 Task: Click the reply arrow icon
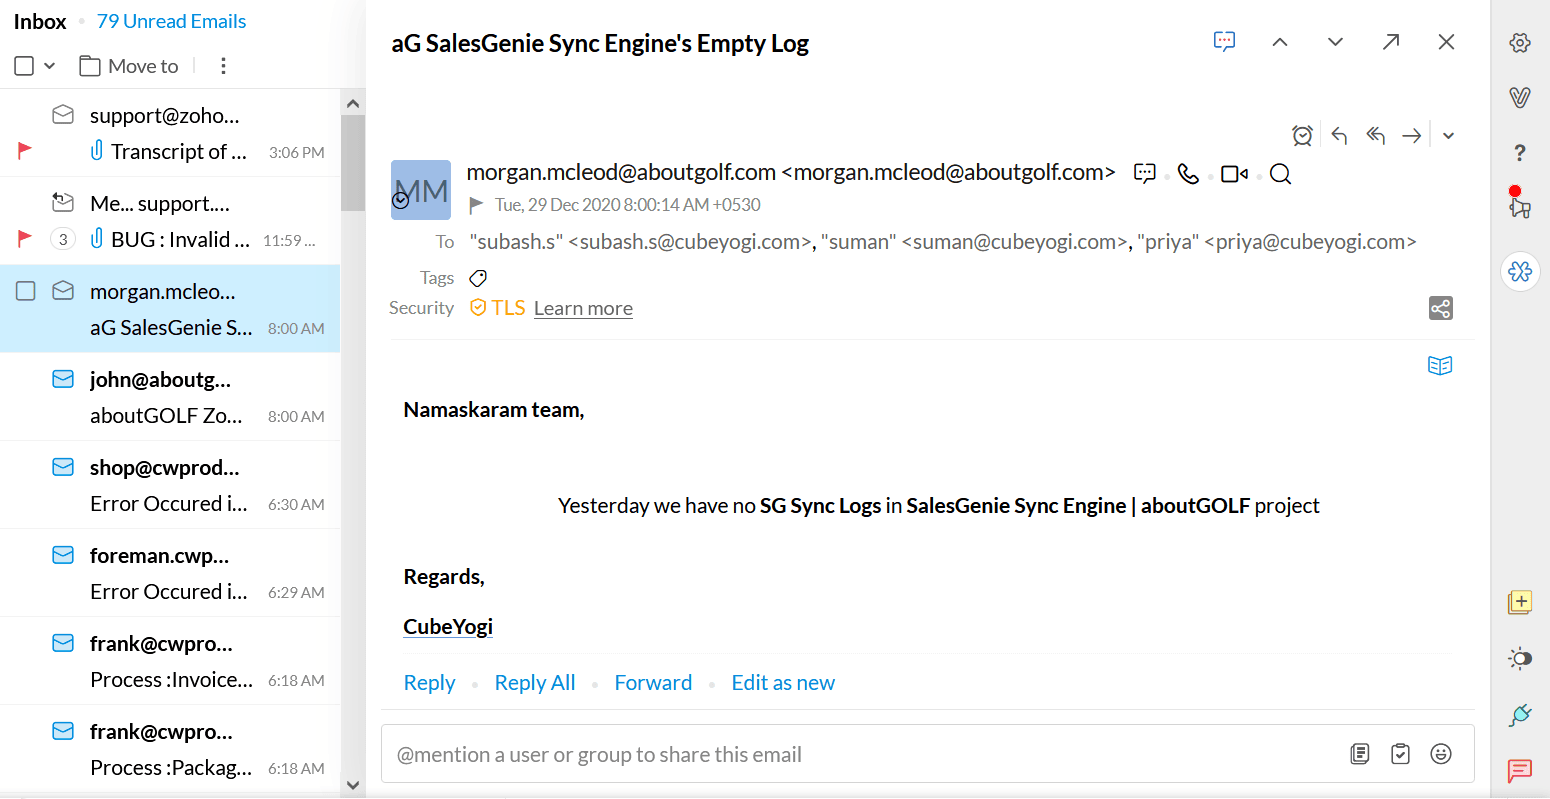tap(1340, 135)
